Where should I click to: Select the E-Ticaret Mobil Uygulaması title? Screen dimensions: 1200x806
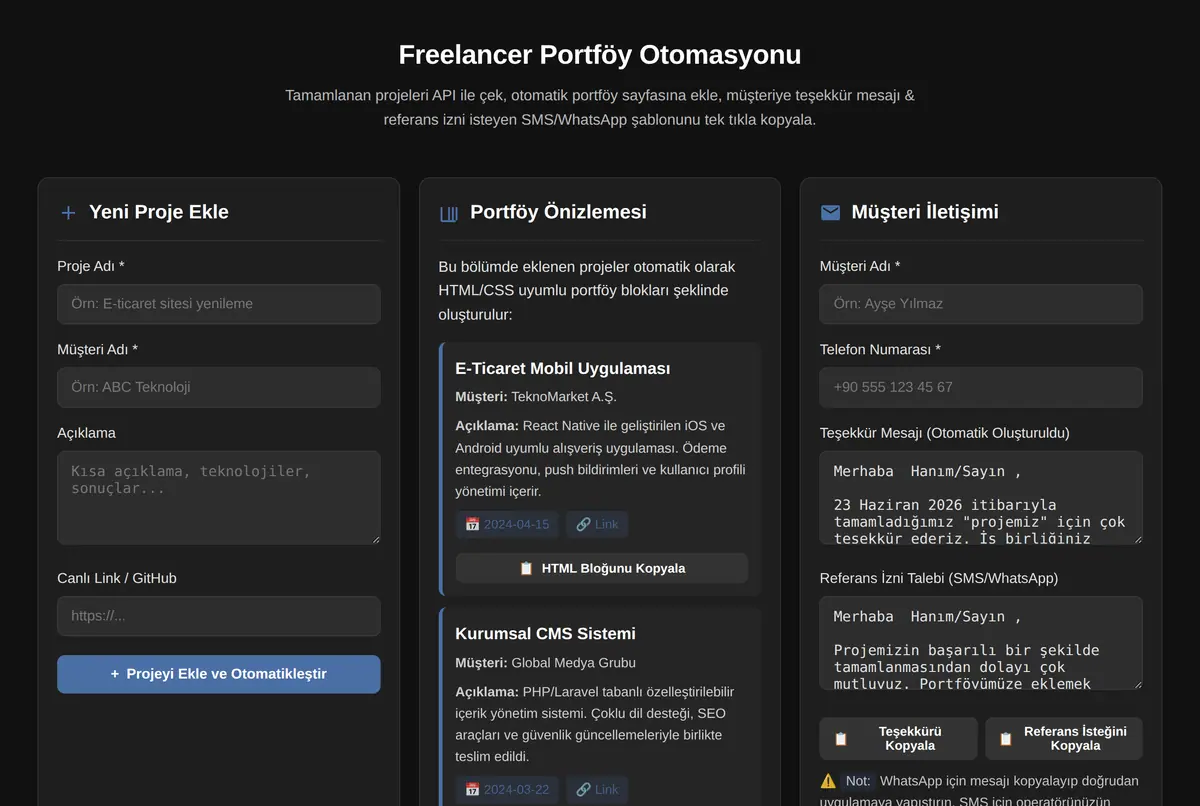click(563, 368)
